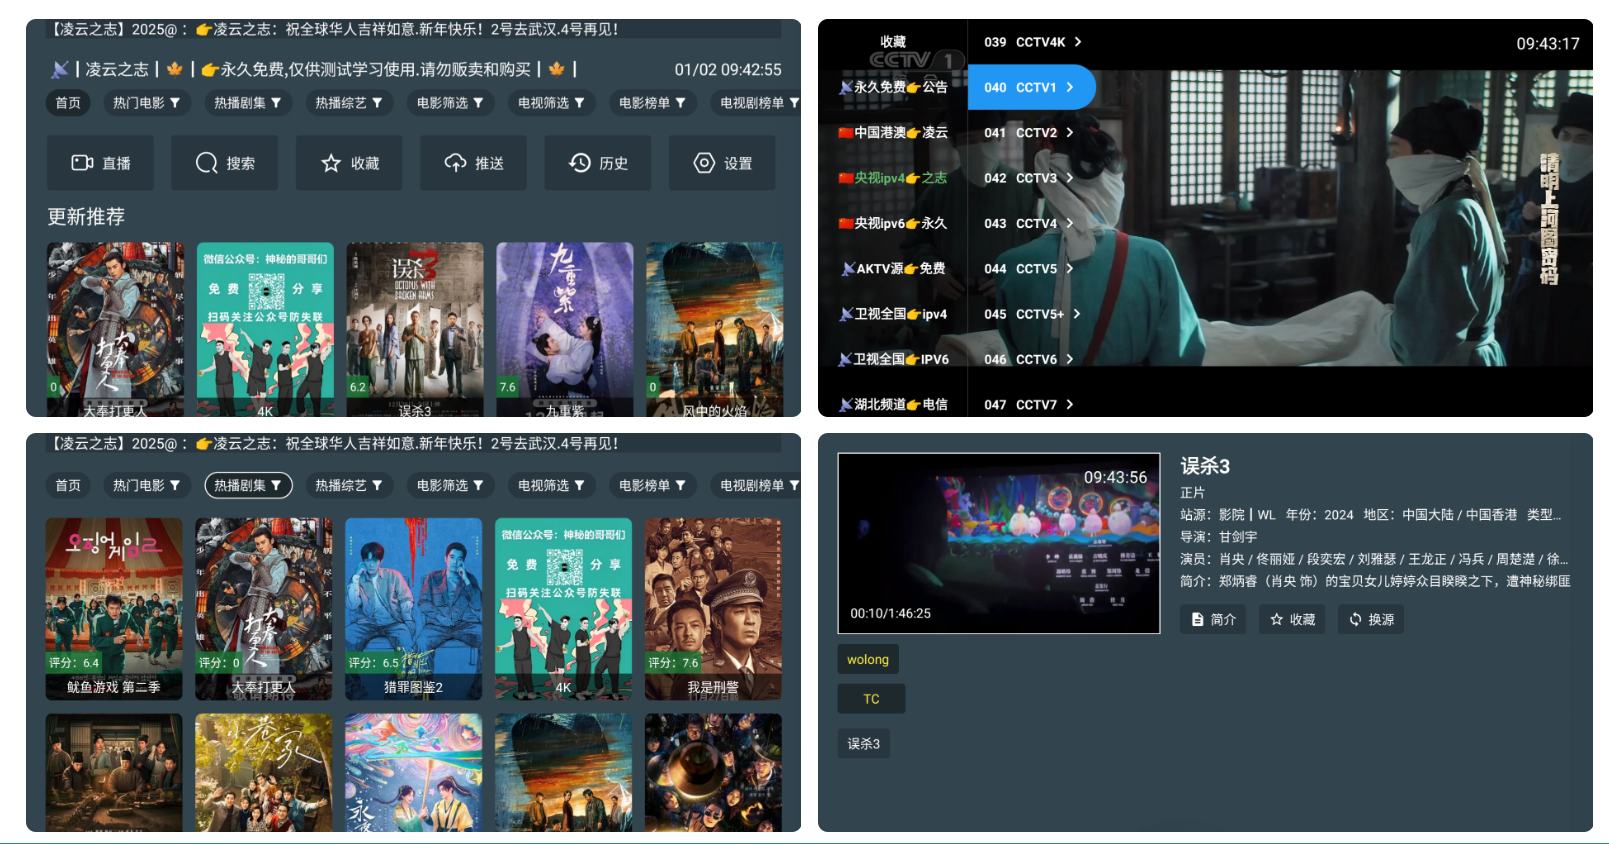Click 换源 refresh source button
The image size is (1609, 844).
point(1371,619)
